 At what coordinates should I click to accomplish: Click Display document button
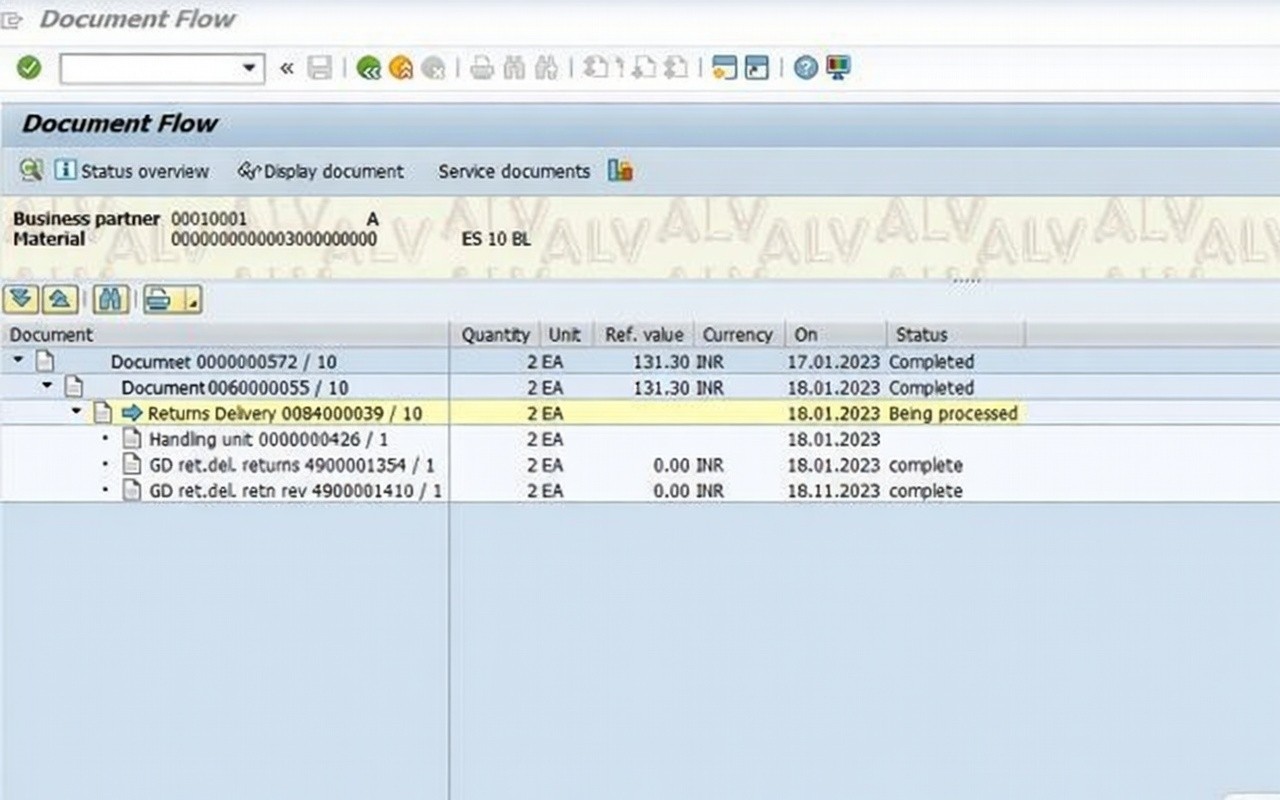pyautogui.click(x=321, y=171)
